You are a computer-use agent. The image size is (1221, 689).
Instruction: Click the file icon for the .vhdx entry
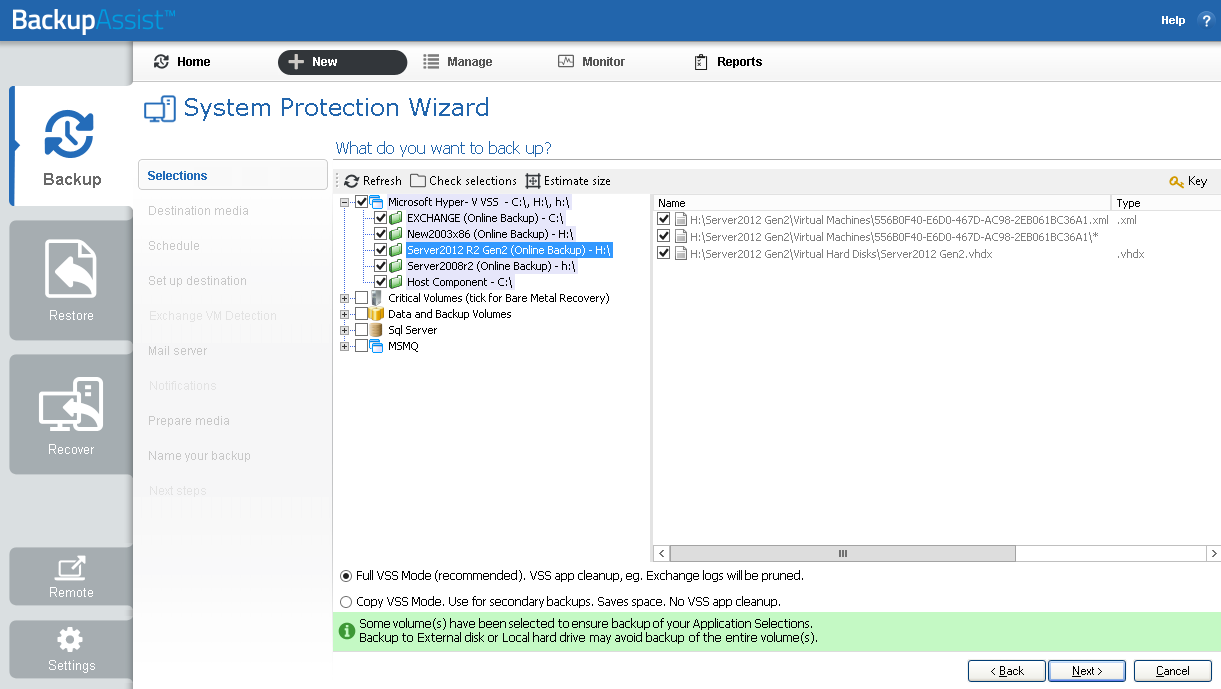[681, 254]
